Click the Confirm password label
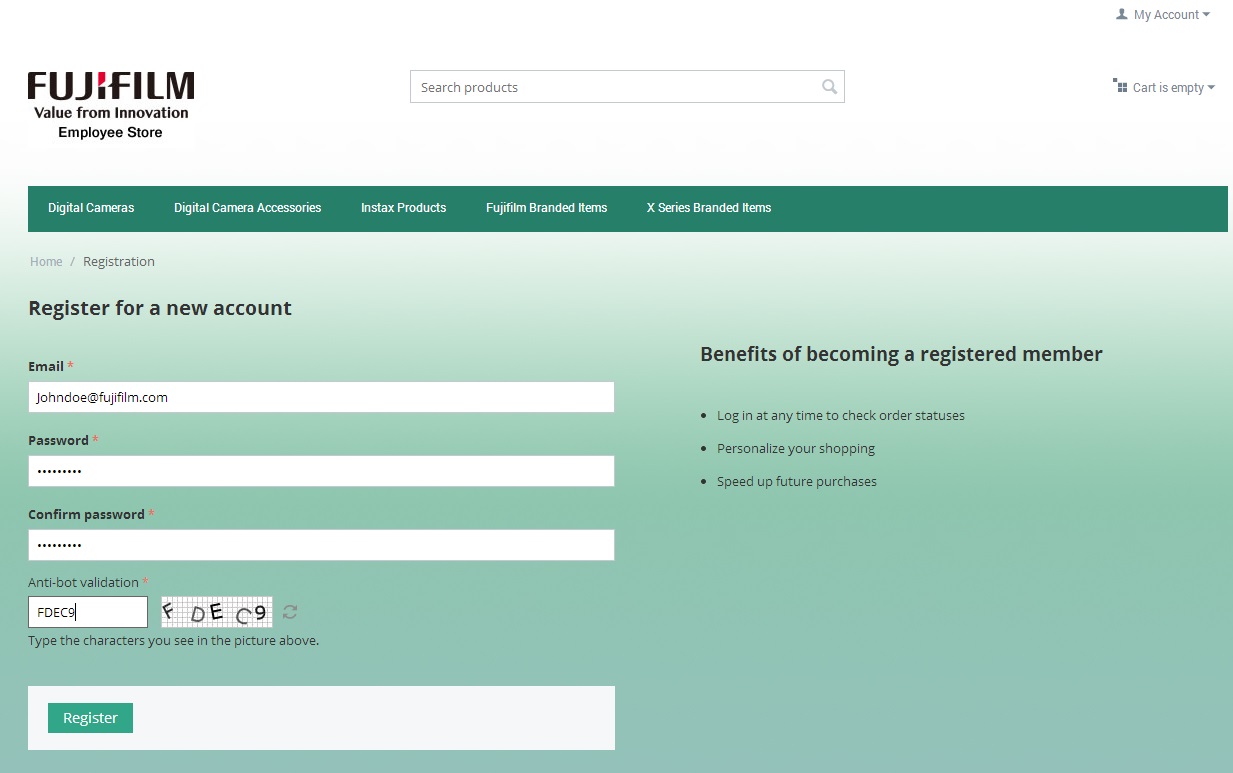 (x=86, y=515)
